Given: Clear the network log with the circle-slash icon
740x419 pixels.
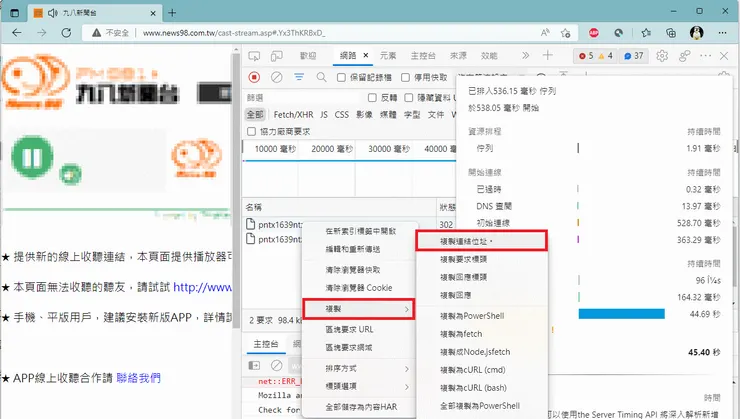Looking at the screenshot, I should click(277, 77).
